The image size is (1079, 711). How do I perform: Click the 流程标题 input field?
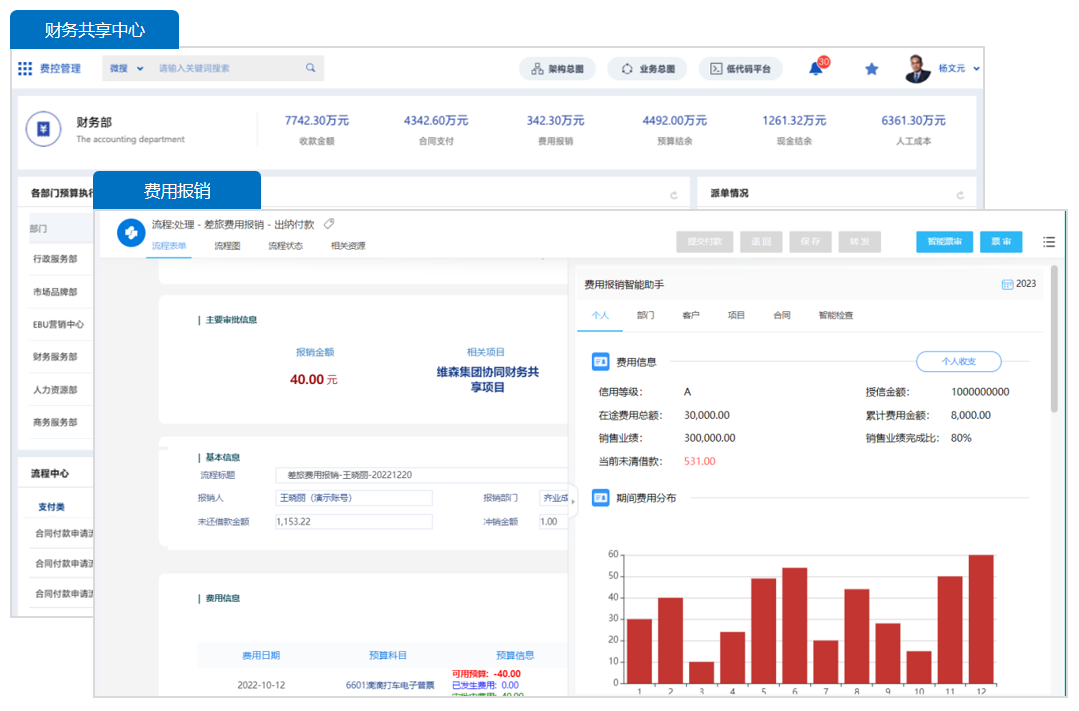(421, 475)
